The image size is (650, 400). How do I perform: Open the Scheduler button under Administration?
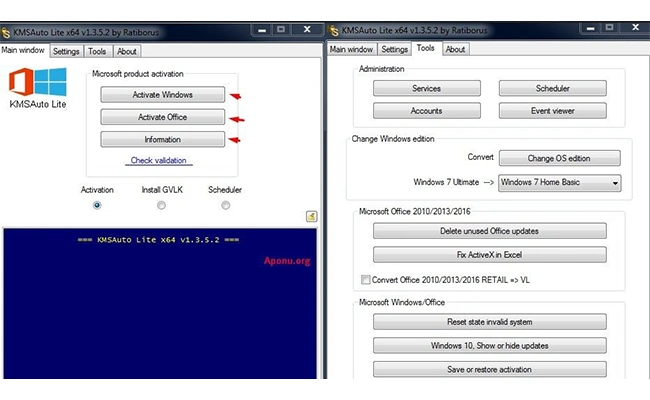point(553,88)
